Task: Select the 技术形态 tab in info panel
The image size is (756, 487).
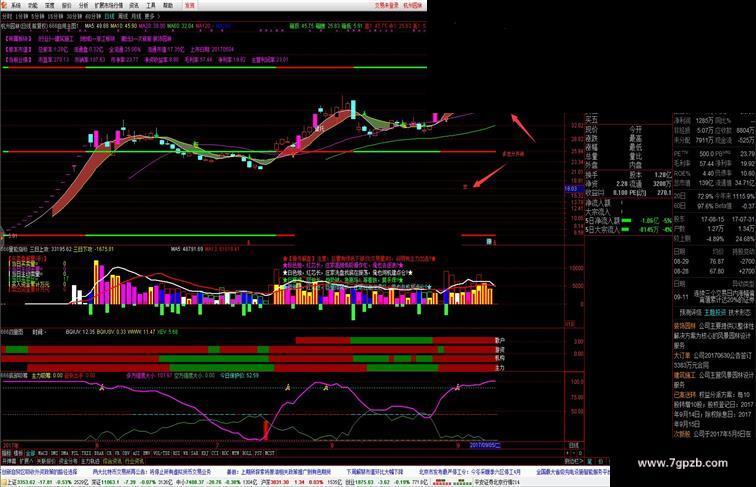Action: click(x=739, y=313)
